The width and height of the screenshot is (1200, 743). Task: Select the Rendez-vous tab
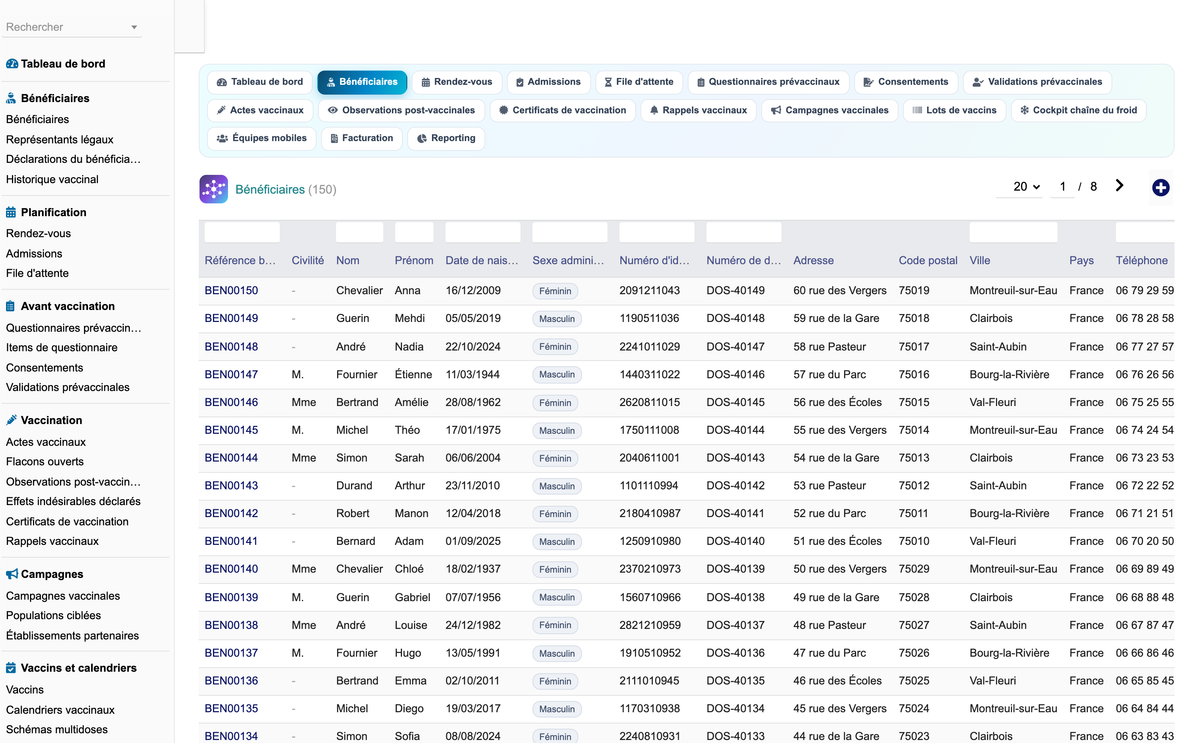(x=457, y=82)
